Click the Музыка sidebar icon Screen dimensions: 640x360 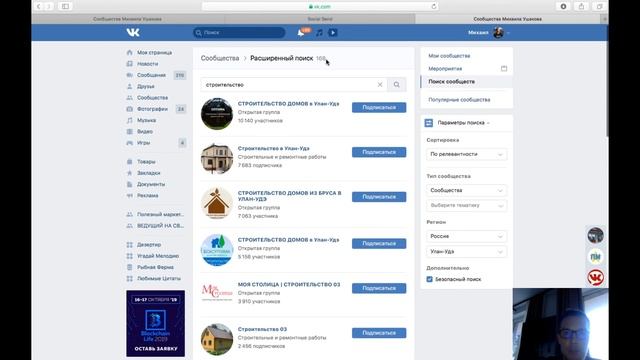(x=129, y=120)
